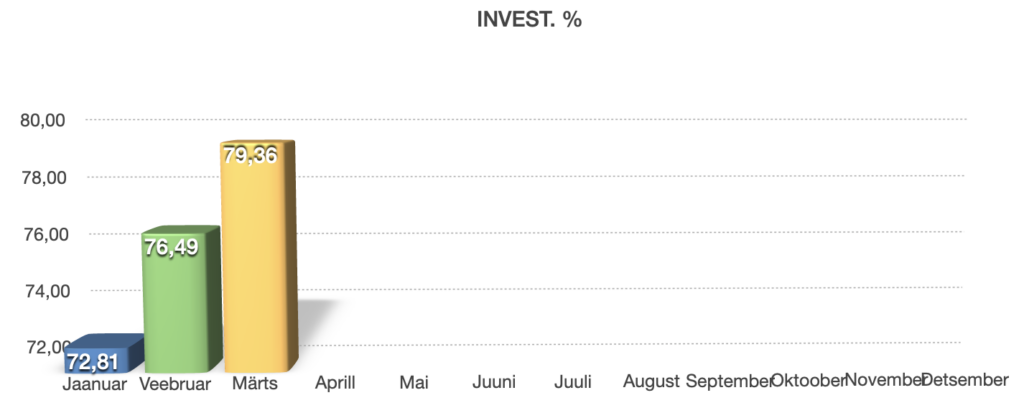This screenshot has height=408, width=1024.
Task: Click the 76,00 axis value
Action: click(43, 234)
